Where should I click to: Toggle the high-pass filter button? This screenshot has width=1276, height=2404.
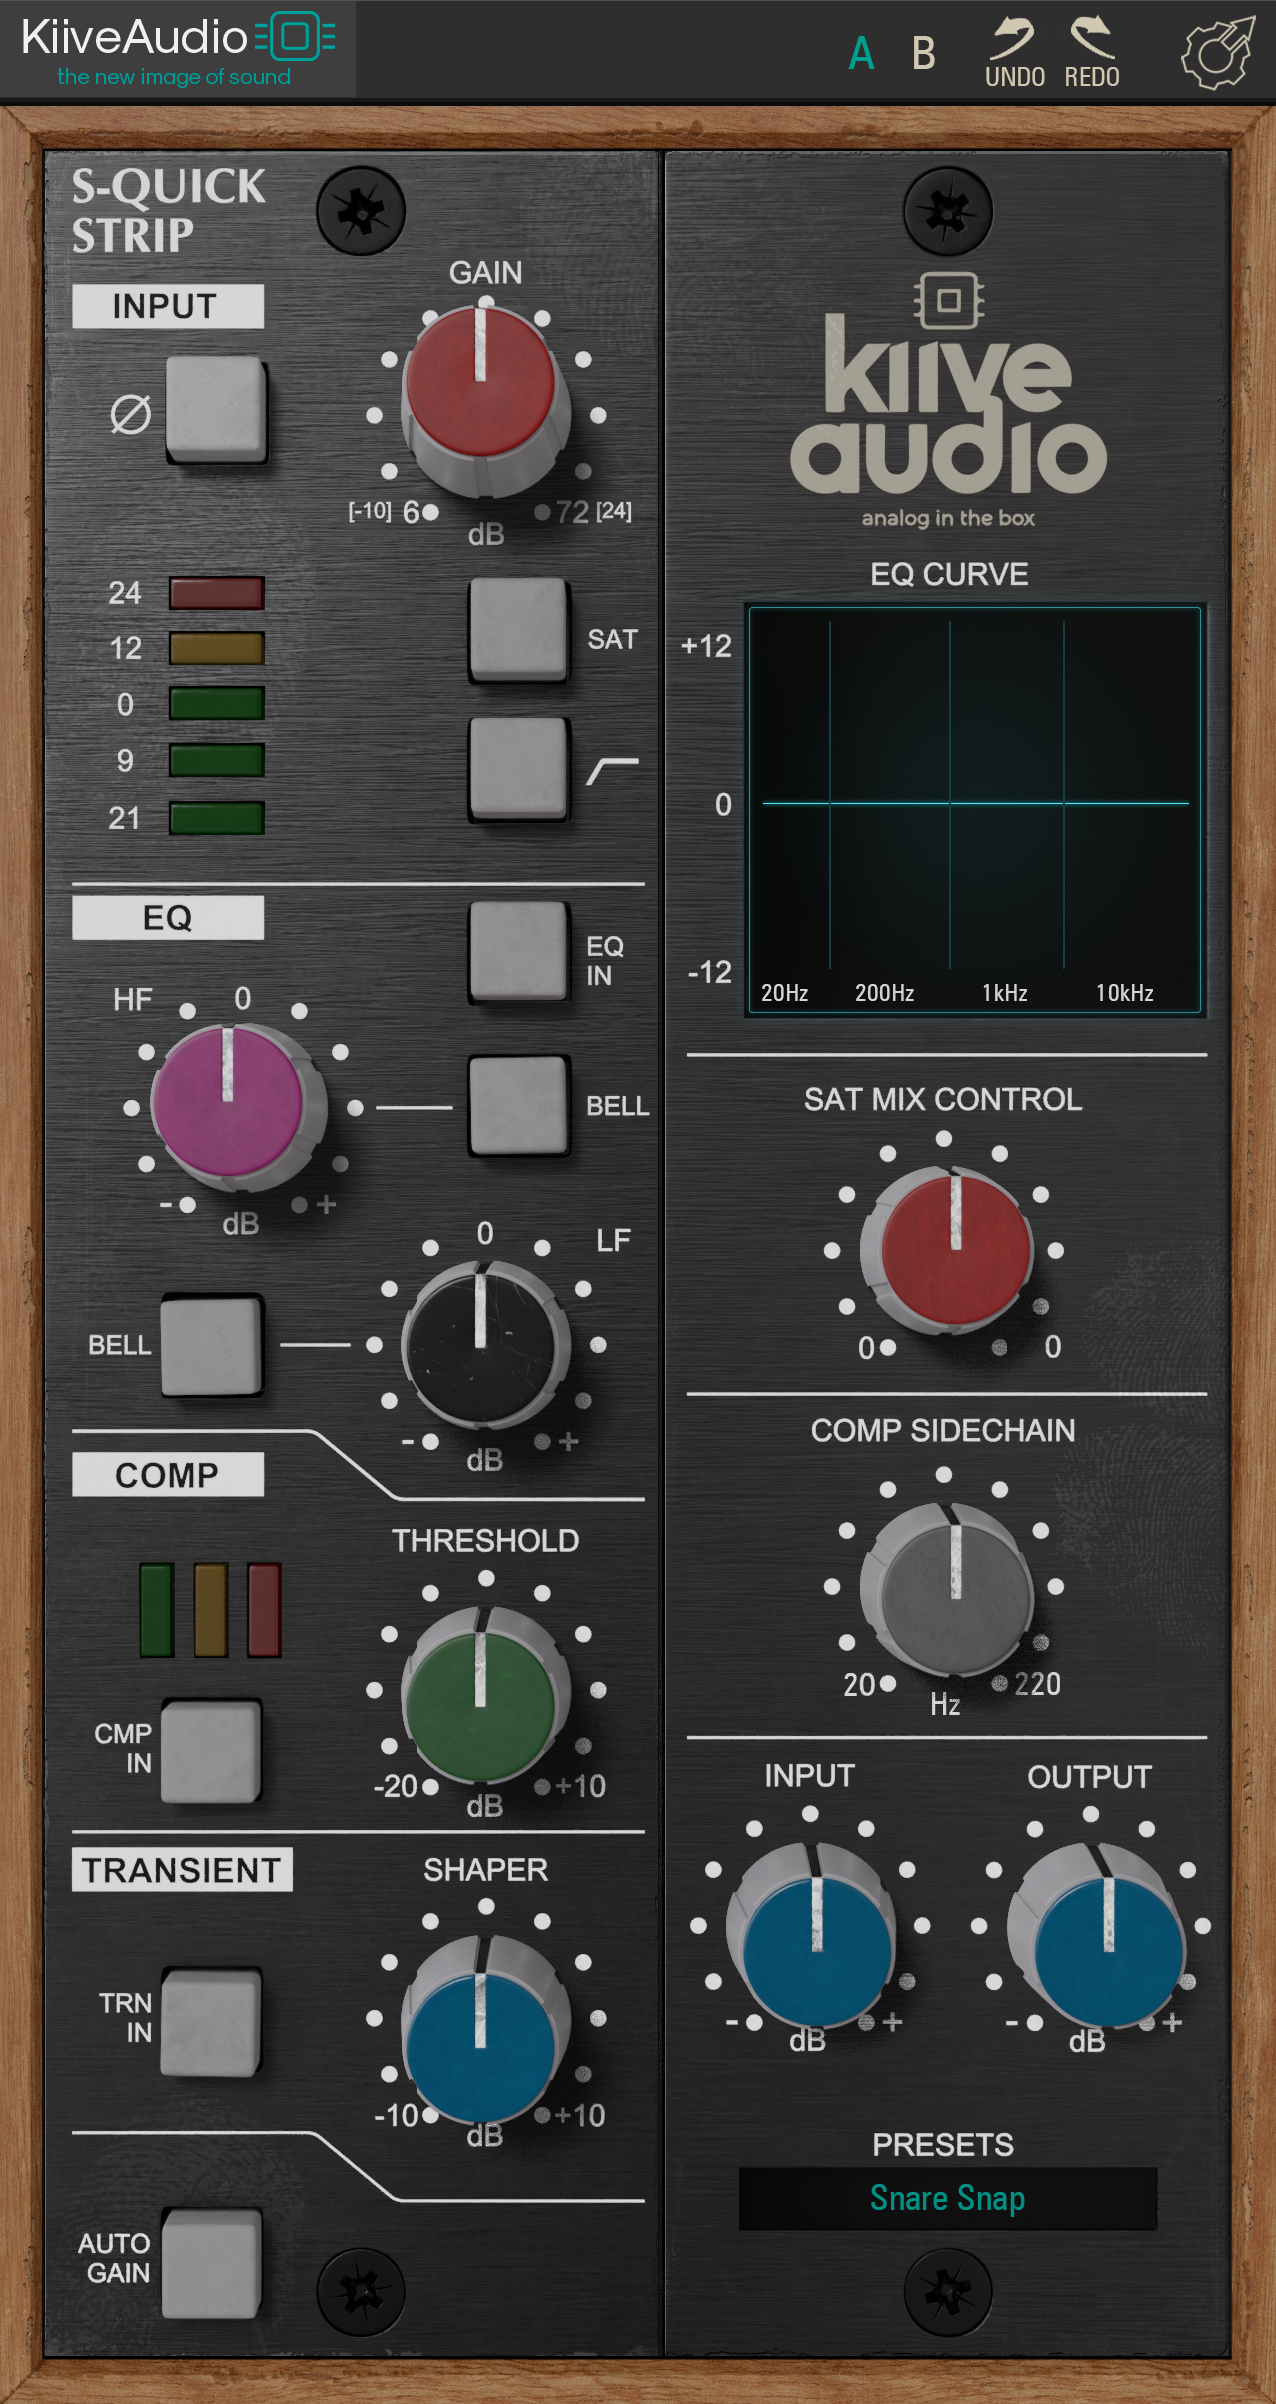(x=518, y=769)
